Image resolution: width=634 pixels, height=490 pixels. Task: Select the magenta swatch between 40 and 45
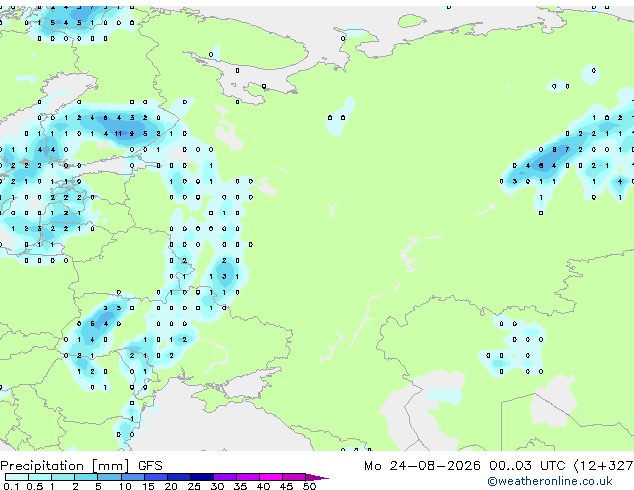coord(271,477)
